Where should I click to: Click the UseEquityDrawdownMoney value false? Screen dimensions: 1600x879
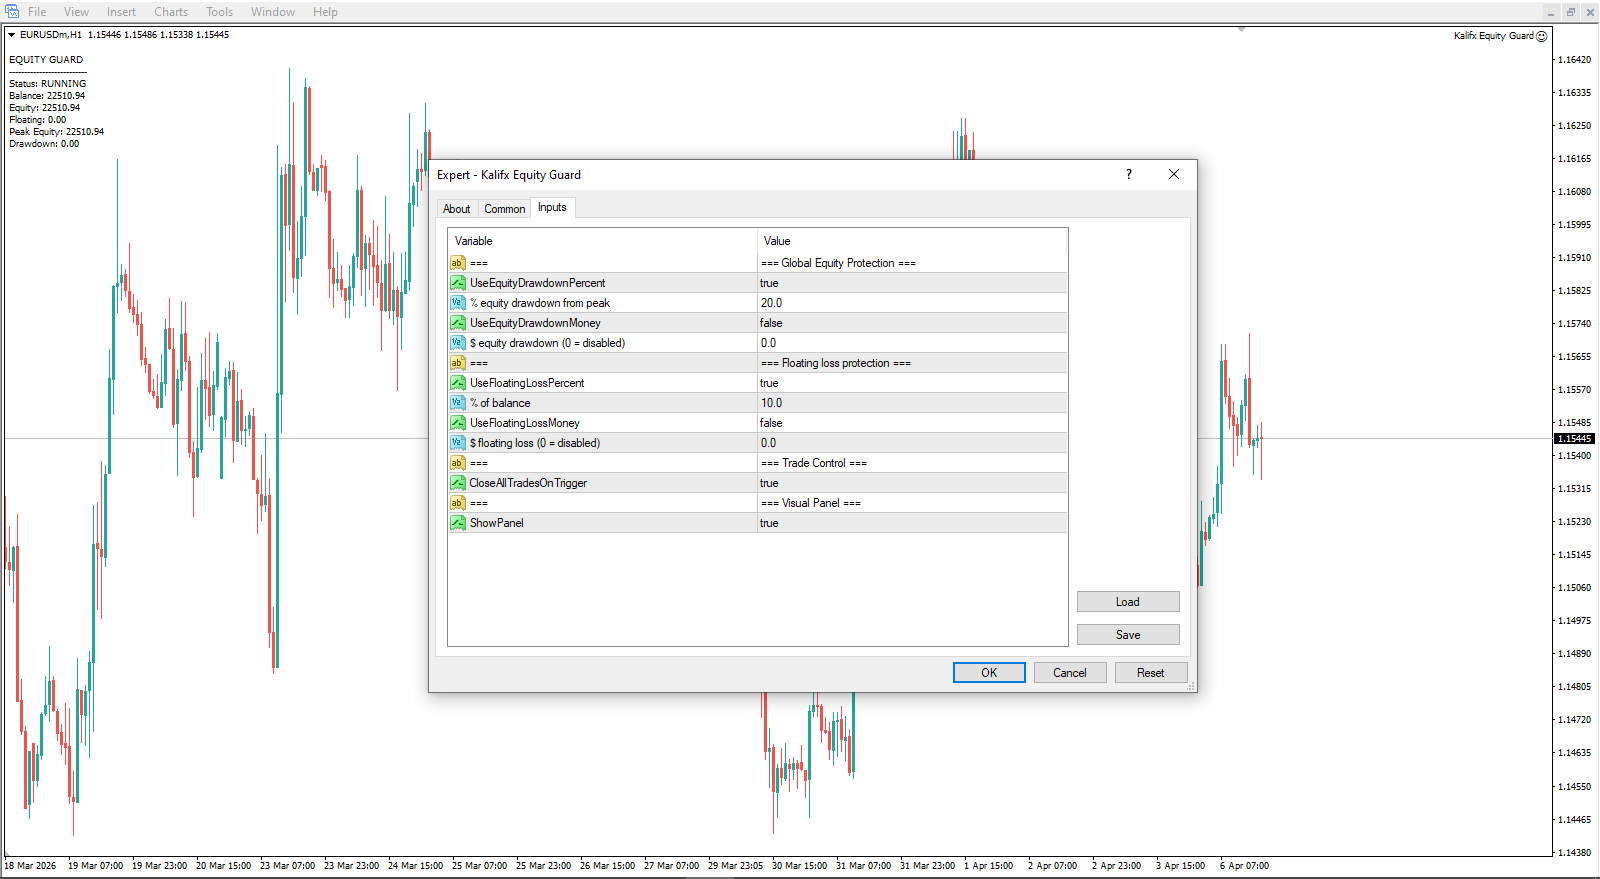click(771, 323)
